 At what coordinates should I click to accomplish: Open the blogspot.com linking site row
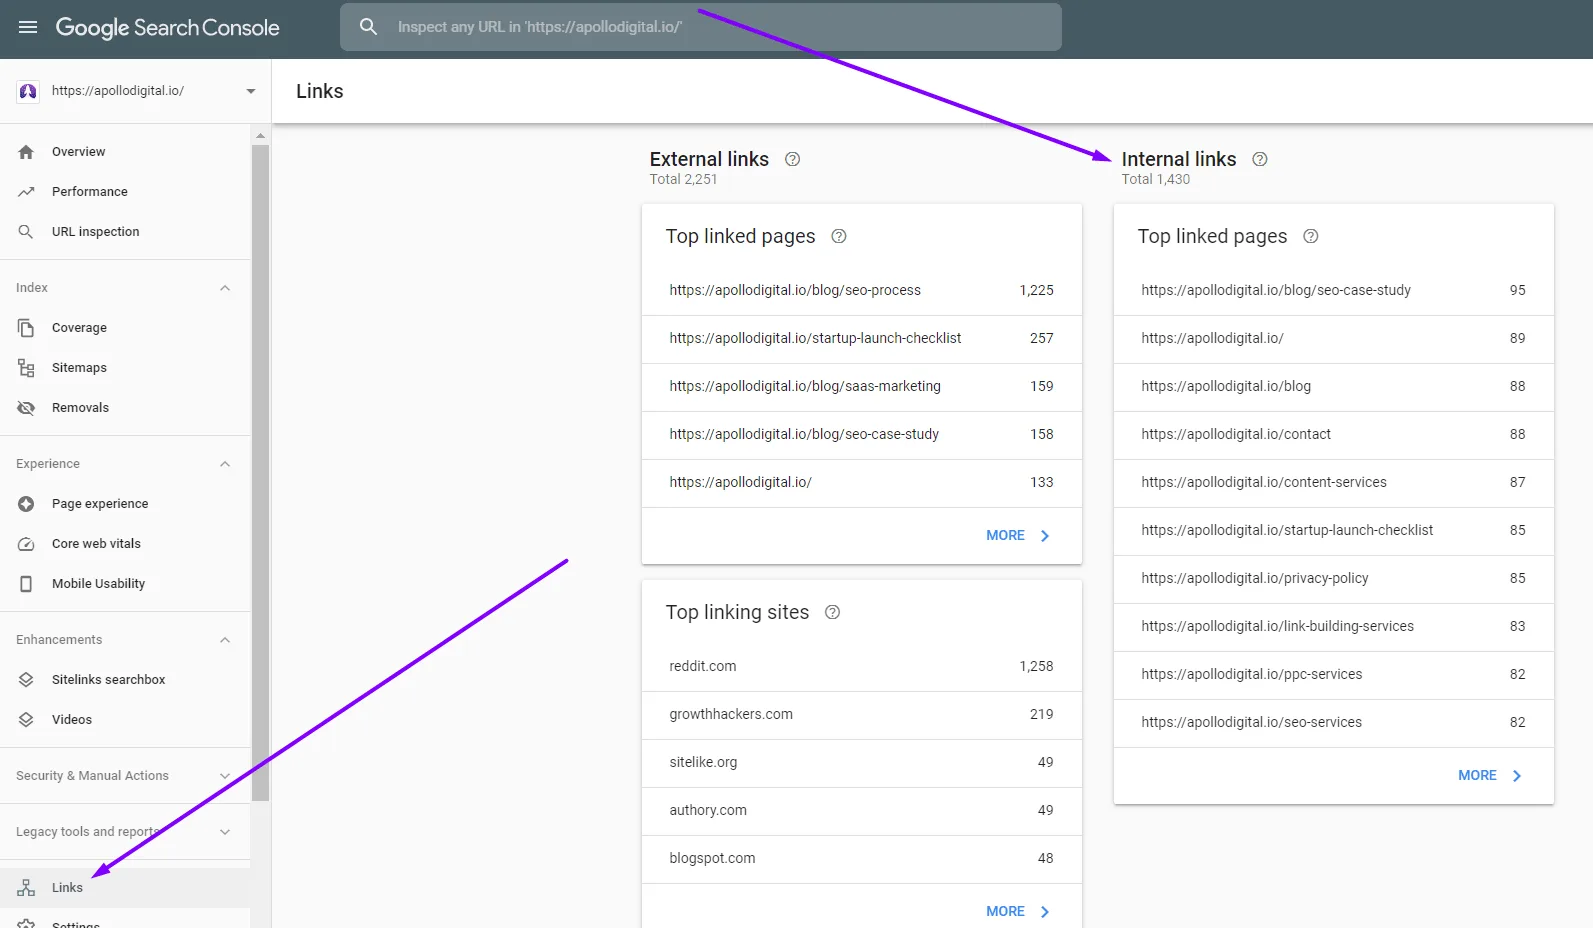(x=862, y=858)
